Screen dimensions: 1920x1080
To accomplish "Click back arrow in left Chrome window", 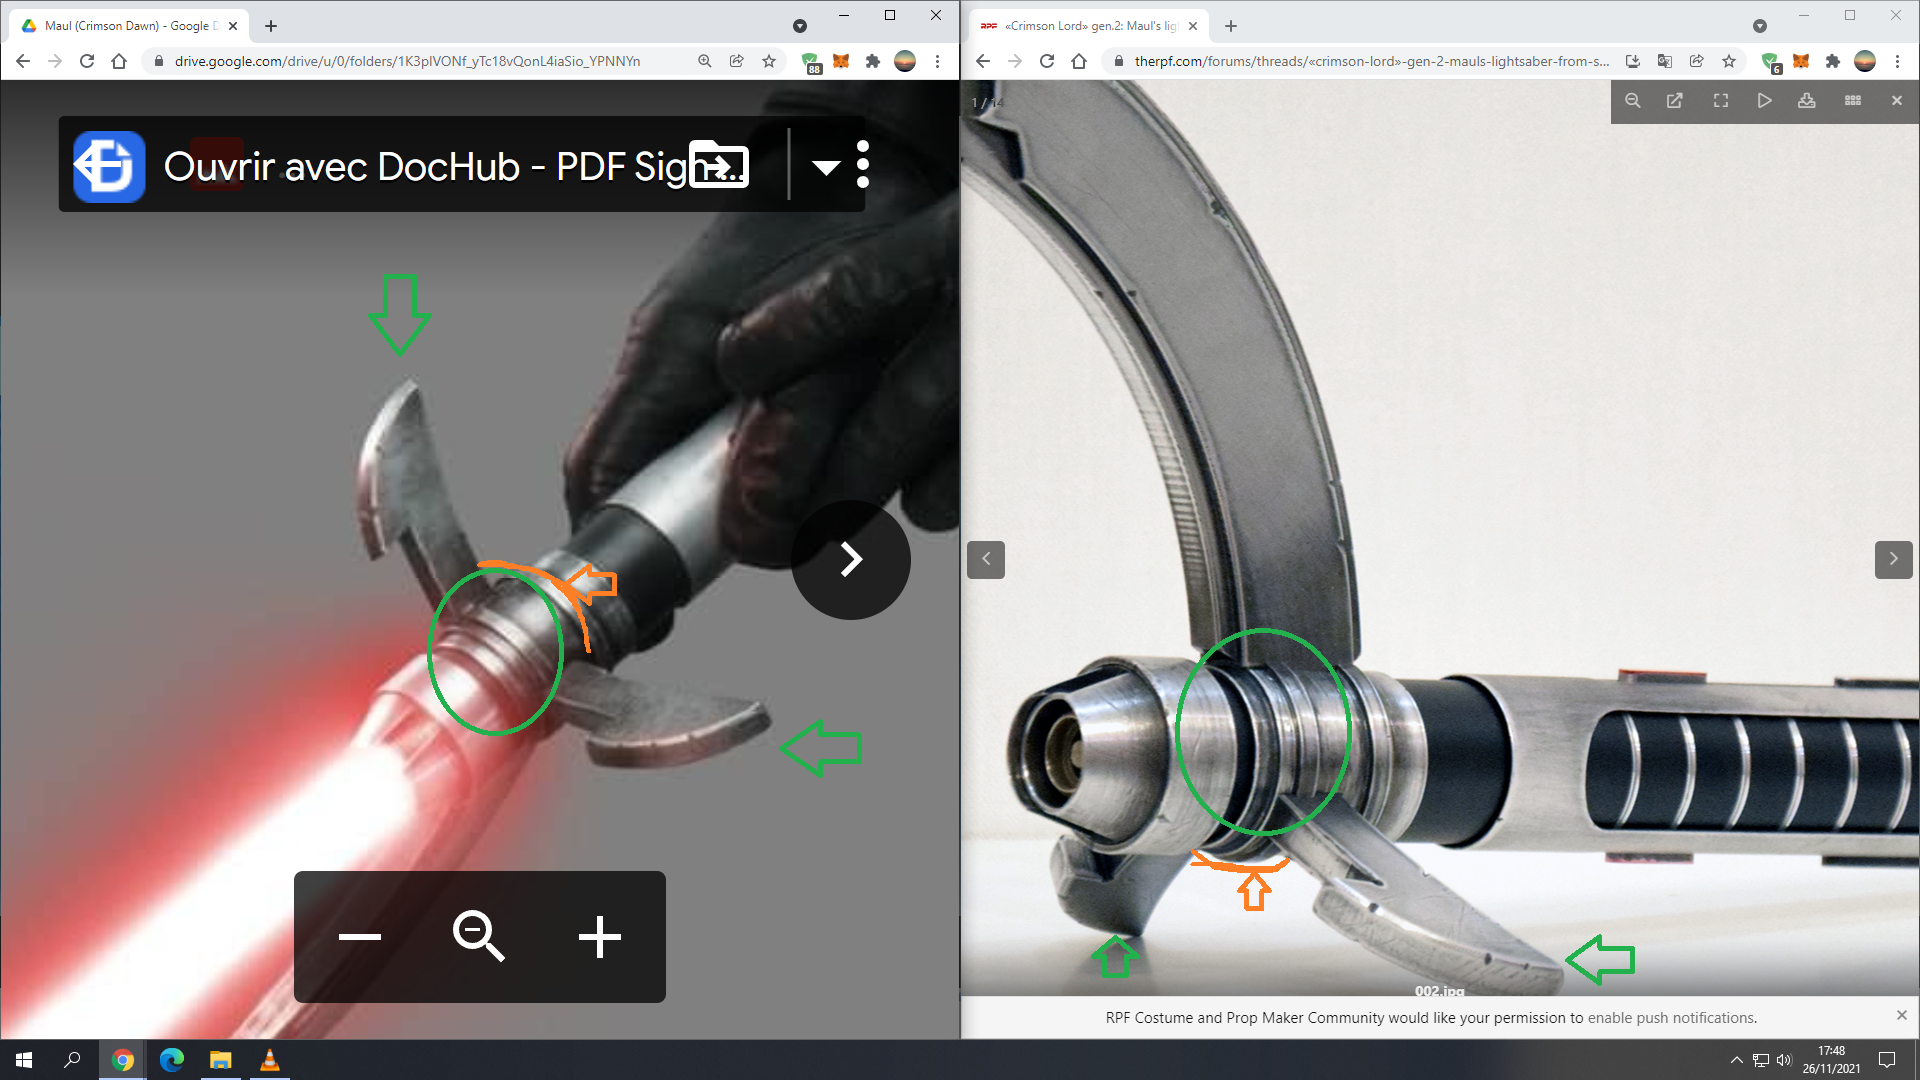I will (23, 61).
